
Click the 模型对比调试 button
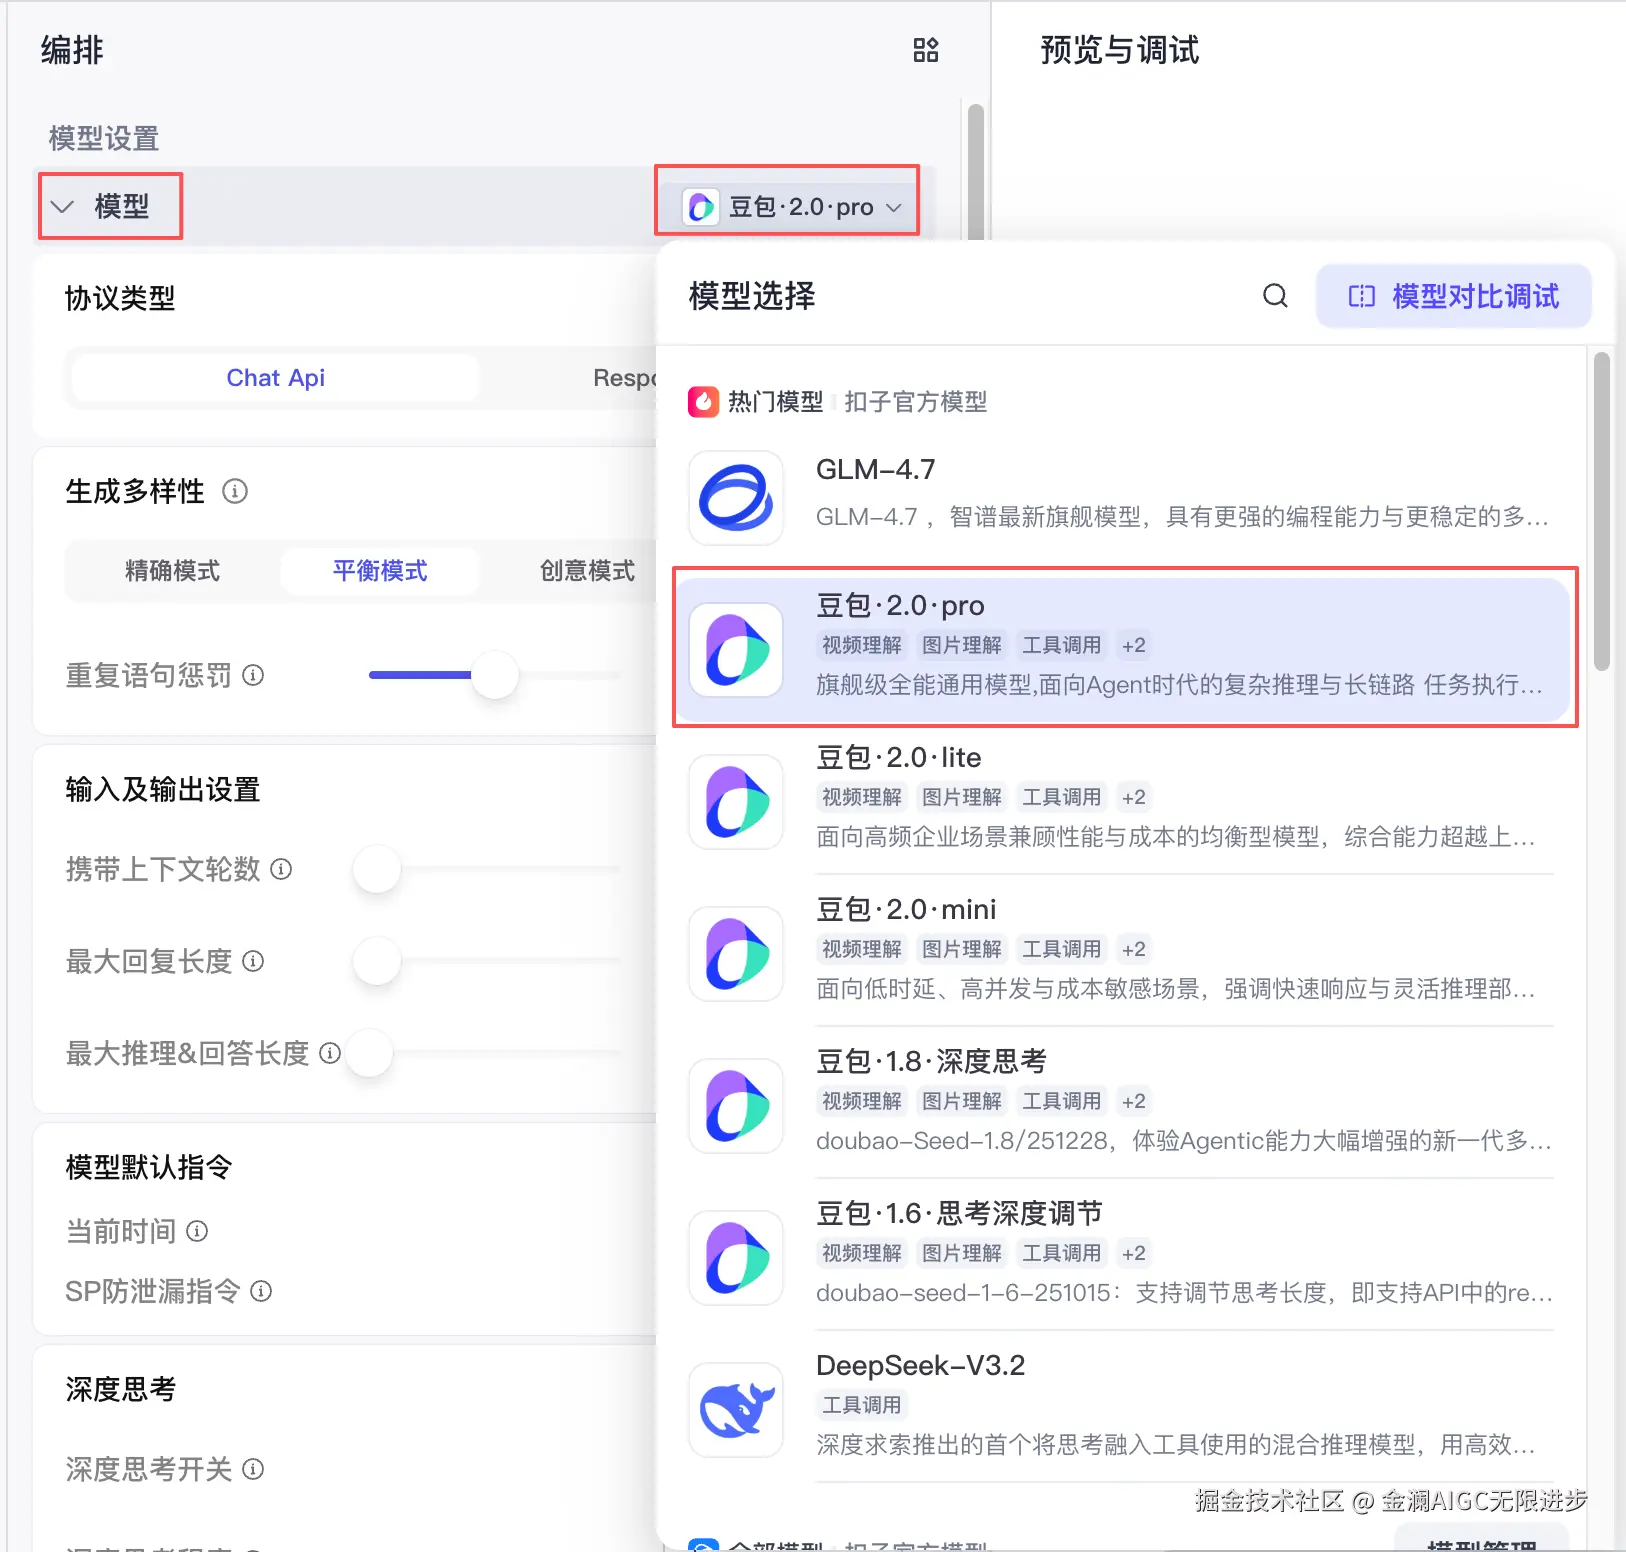[x=1453, y=296]
